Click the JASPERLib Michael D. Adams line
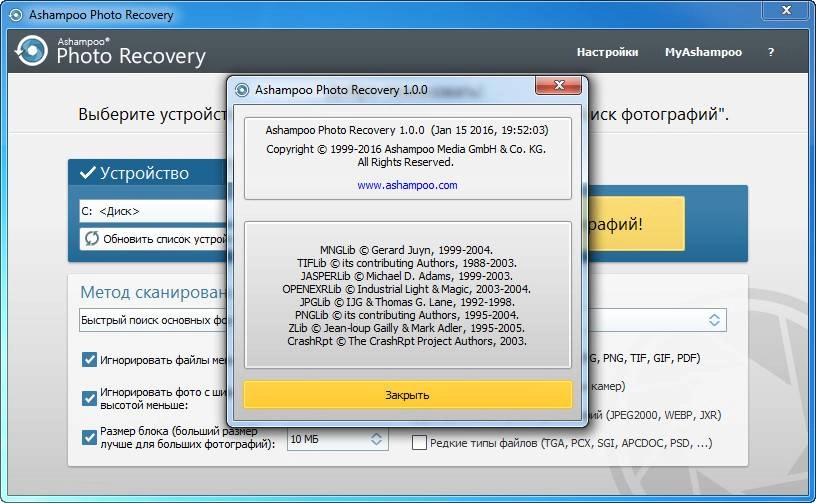 (406, 276)
